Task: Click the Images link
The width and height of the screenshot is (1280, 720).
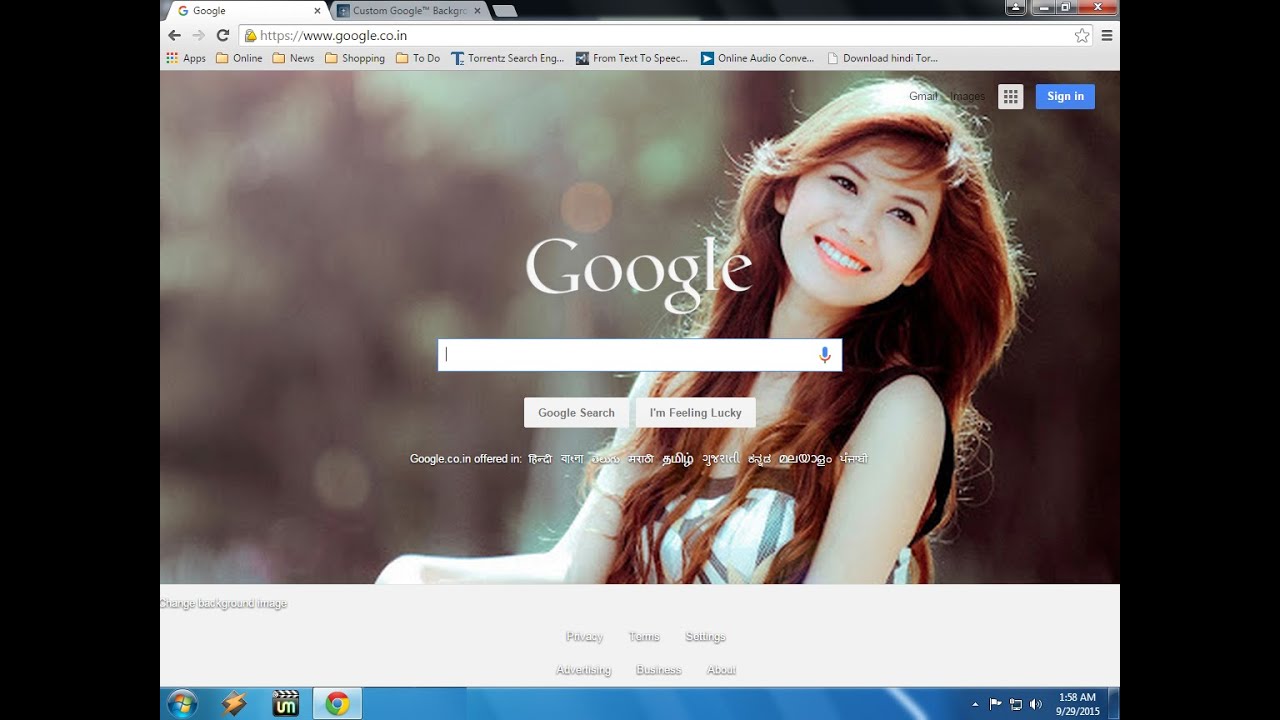Action: point(967,96)
